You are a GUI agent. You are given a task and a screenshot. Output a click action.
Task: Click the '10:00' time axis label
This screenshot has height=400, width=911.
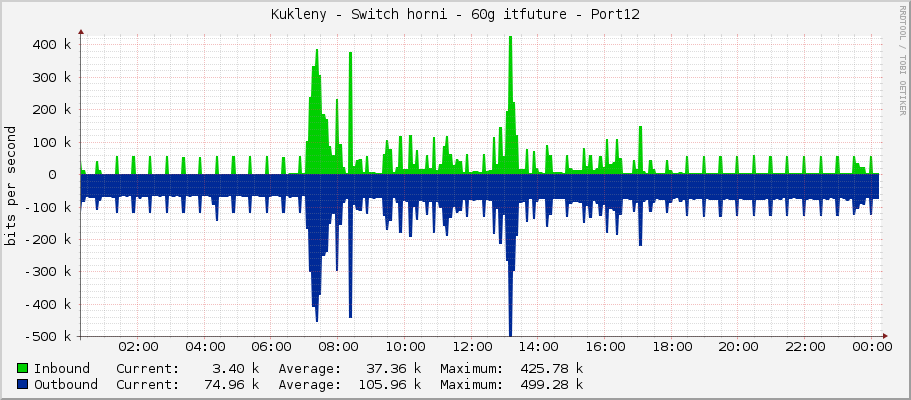(x=405, y=347)
